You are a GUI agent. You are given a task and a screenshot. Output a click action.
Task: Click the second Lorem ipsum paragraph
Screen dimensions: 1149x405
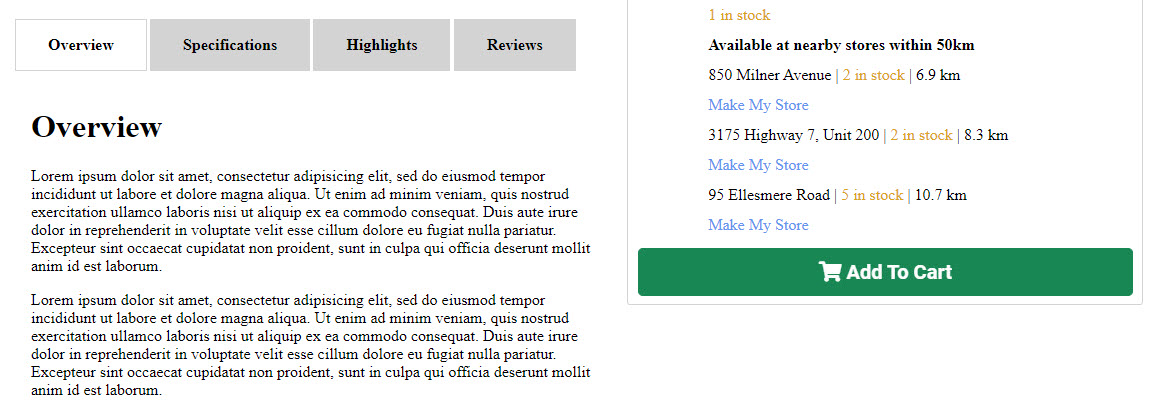pos(310,345)
